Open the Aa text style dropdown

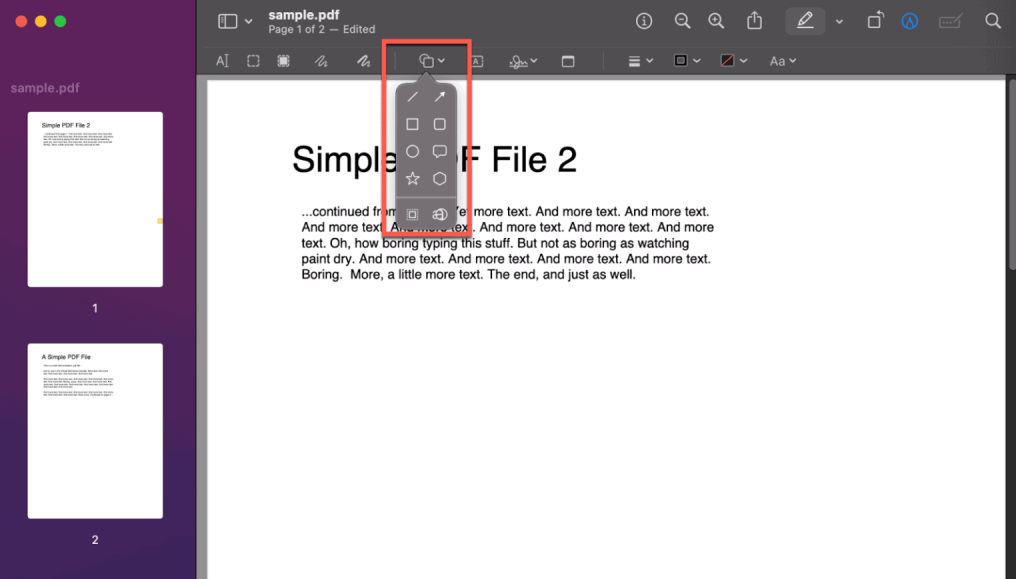tap(783, 60)
